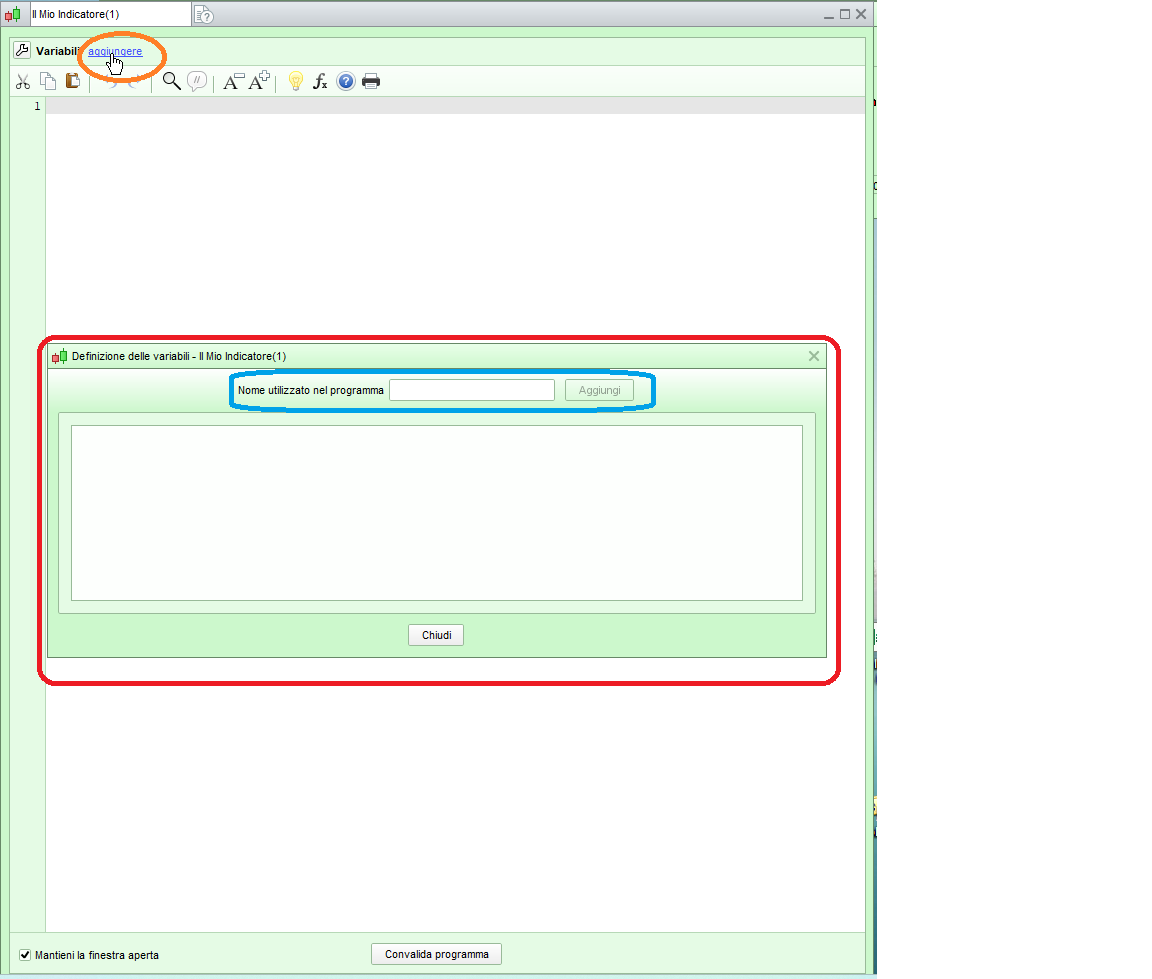
Task: Paste from clipboard icon
Action: (x=73, y=81)
